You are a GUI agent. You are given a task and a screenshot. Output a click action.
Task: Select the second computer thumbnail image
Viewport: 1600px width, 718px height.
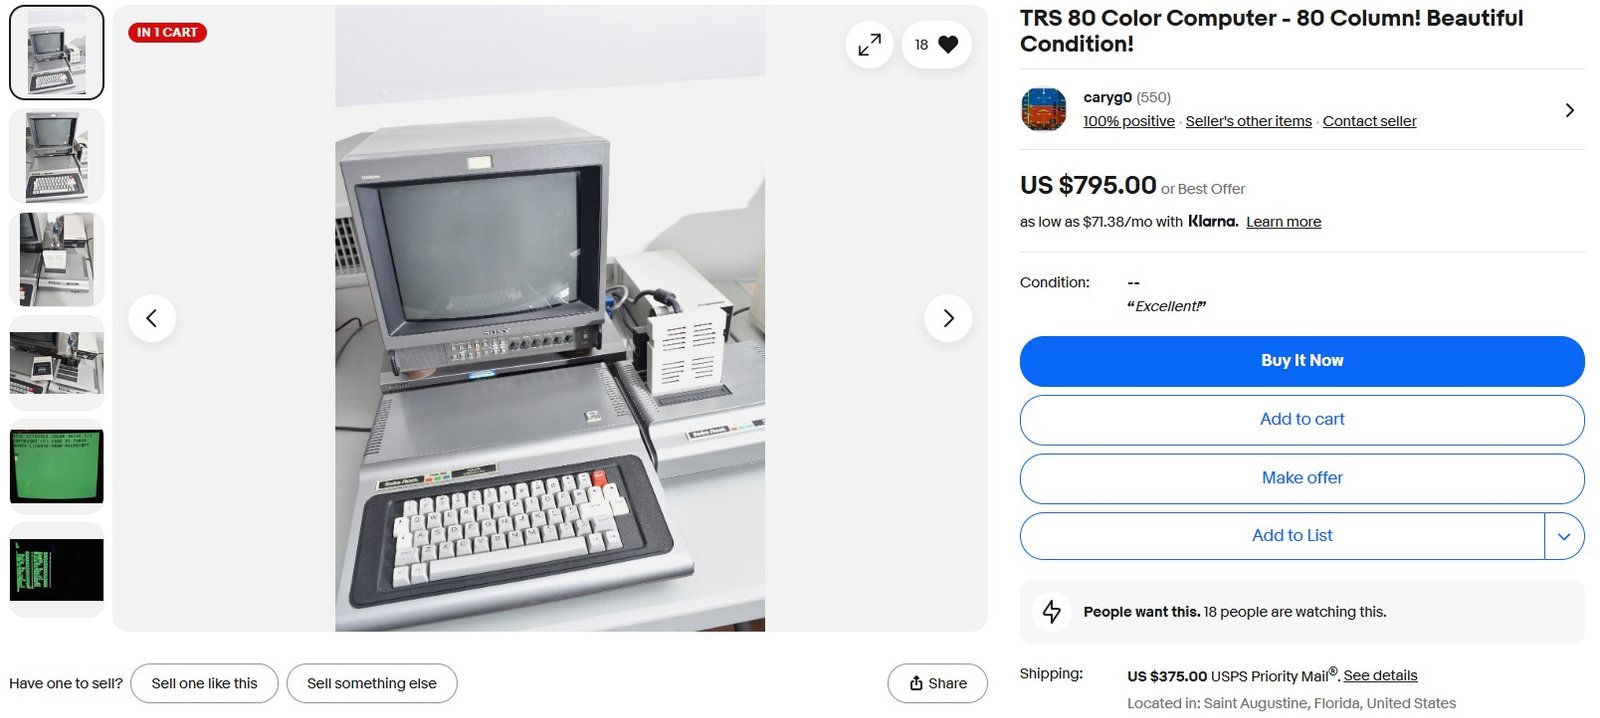point(57,157)
